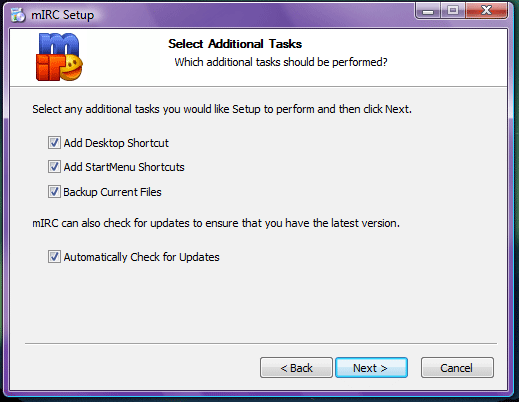519x402 pixels.
Task: Close the mIRC Setup window
Action: (x=486, y=11)
